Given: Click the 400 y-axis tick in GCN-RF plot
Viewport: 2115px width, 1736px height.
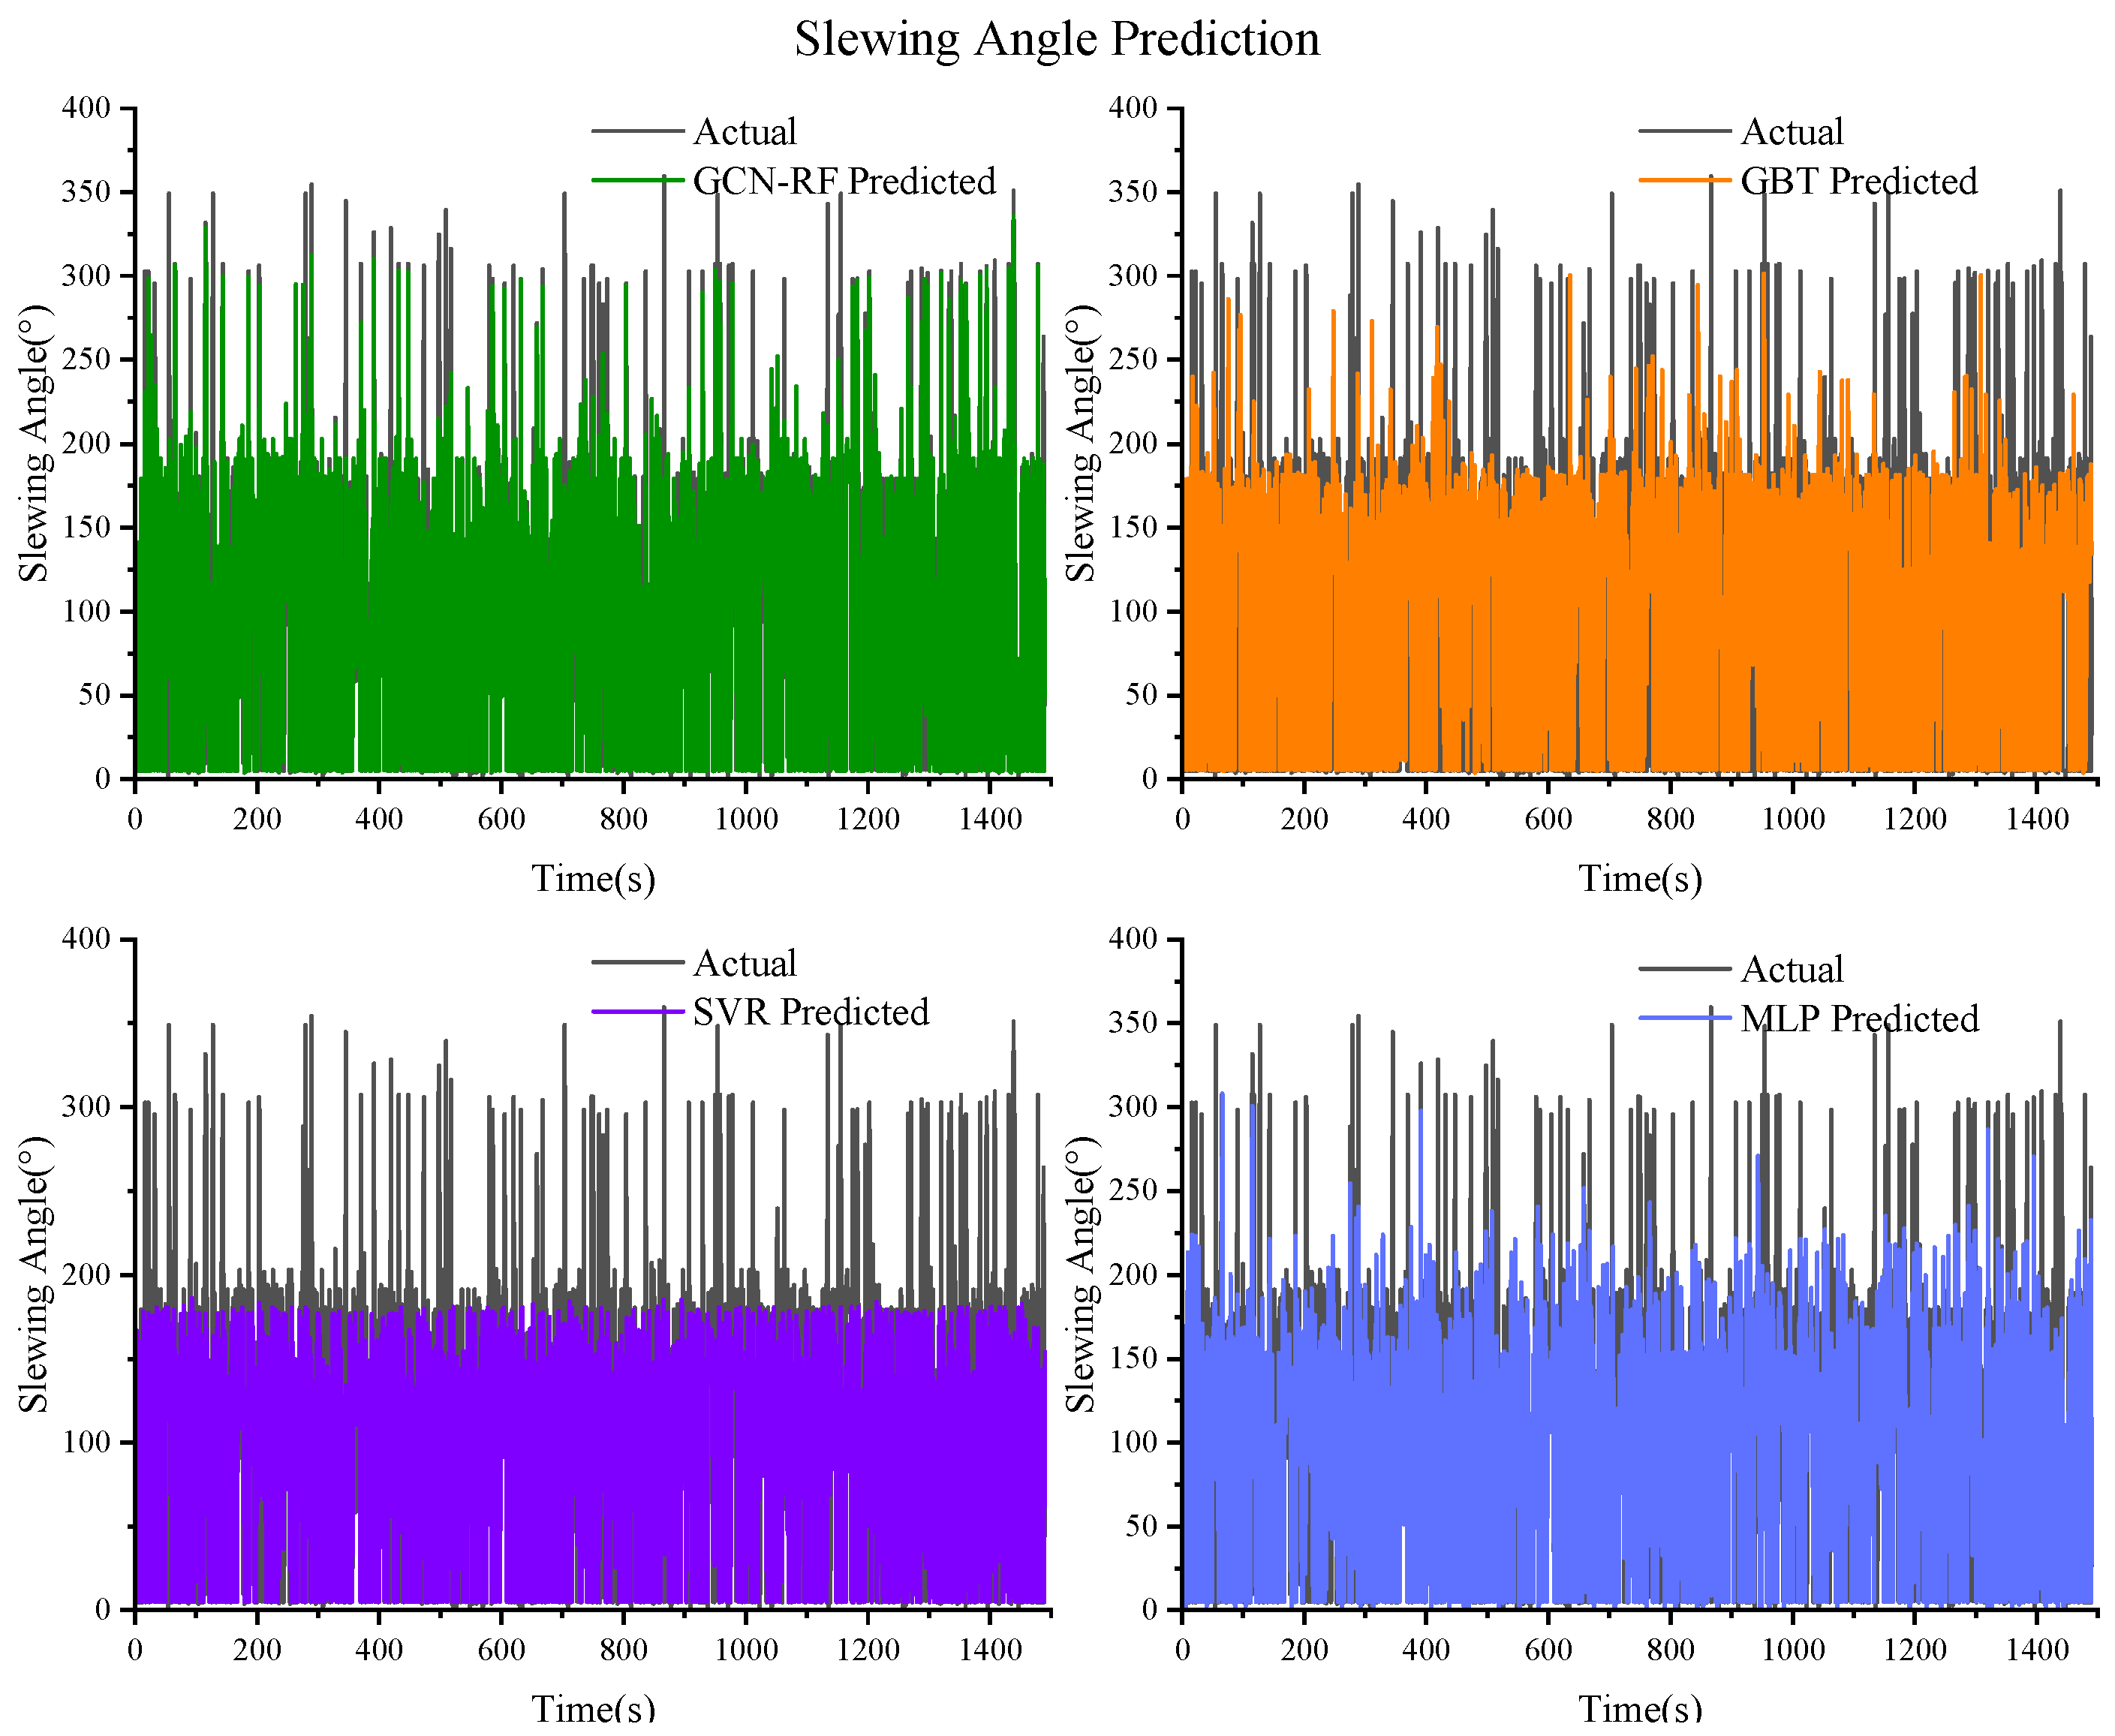Looking at the screenshot, I should coord(87,108).
